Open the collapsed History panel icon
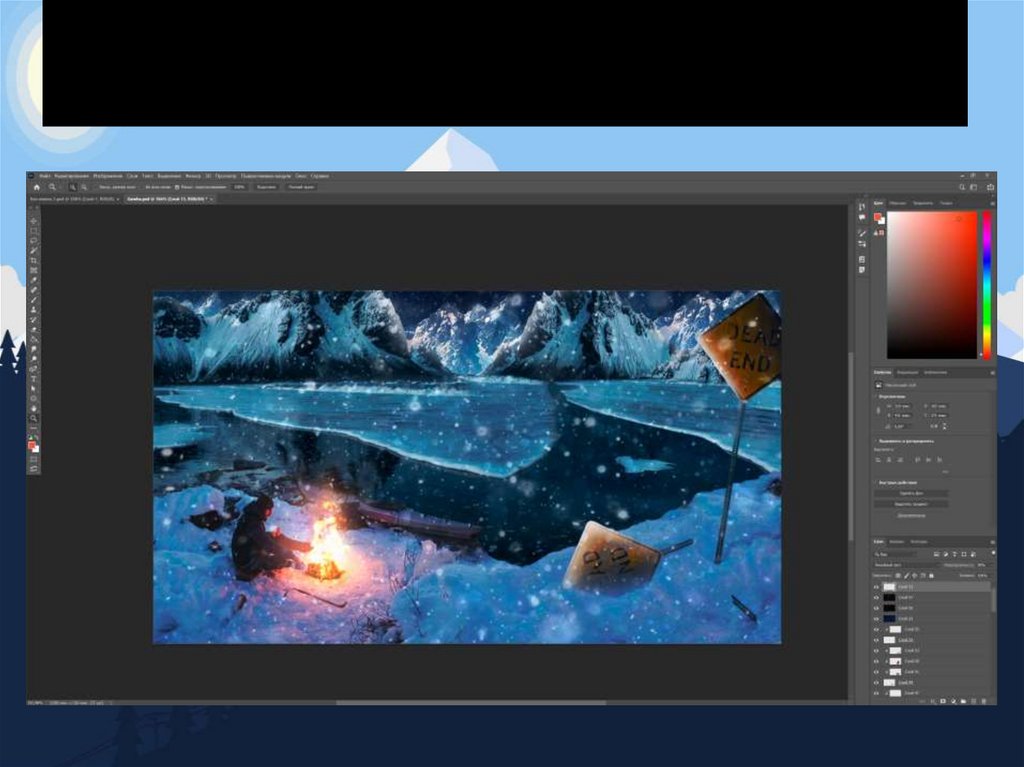The width and height of the screenshot is (1024, 767). 862,207
